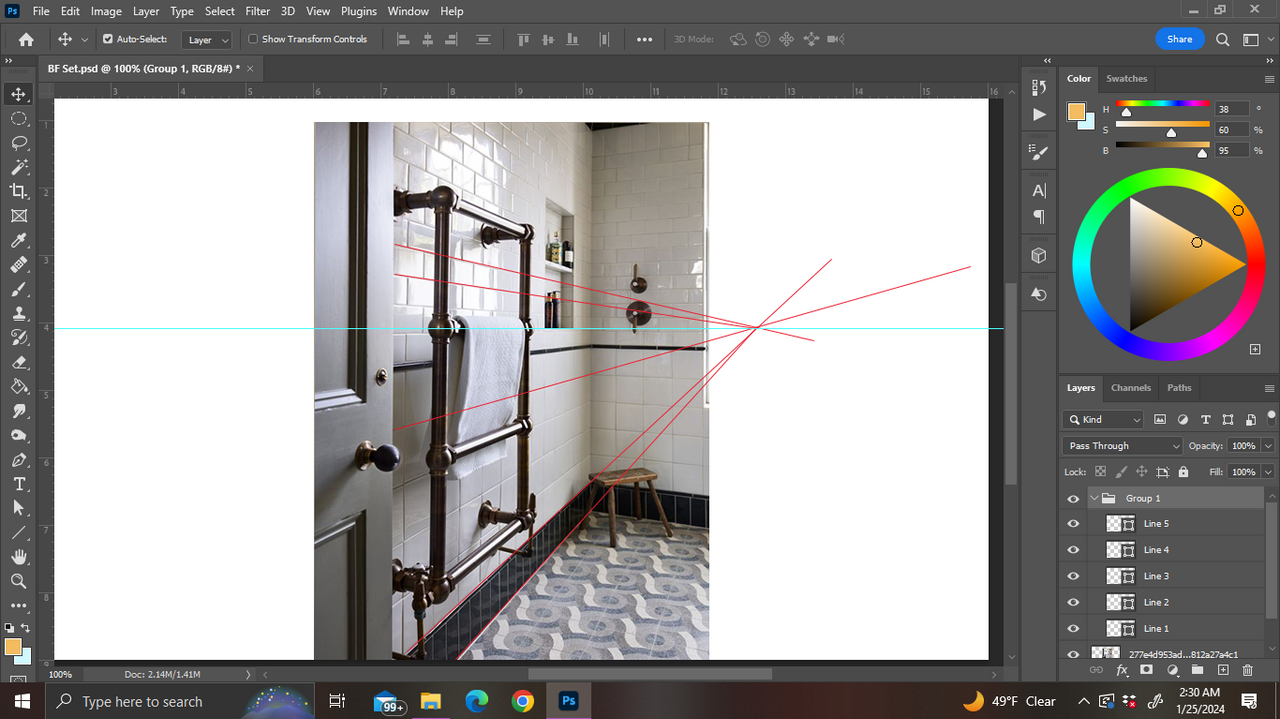Switch to the Channels tab
This screenshot has height=719, width=1280.
tap(1131, 388)
